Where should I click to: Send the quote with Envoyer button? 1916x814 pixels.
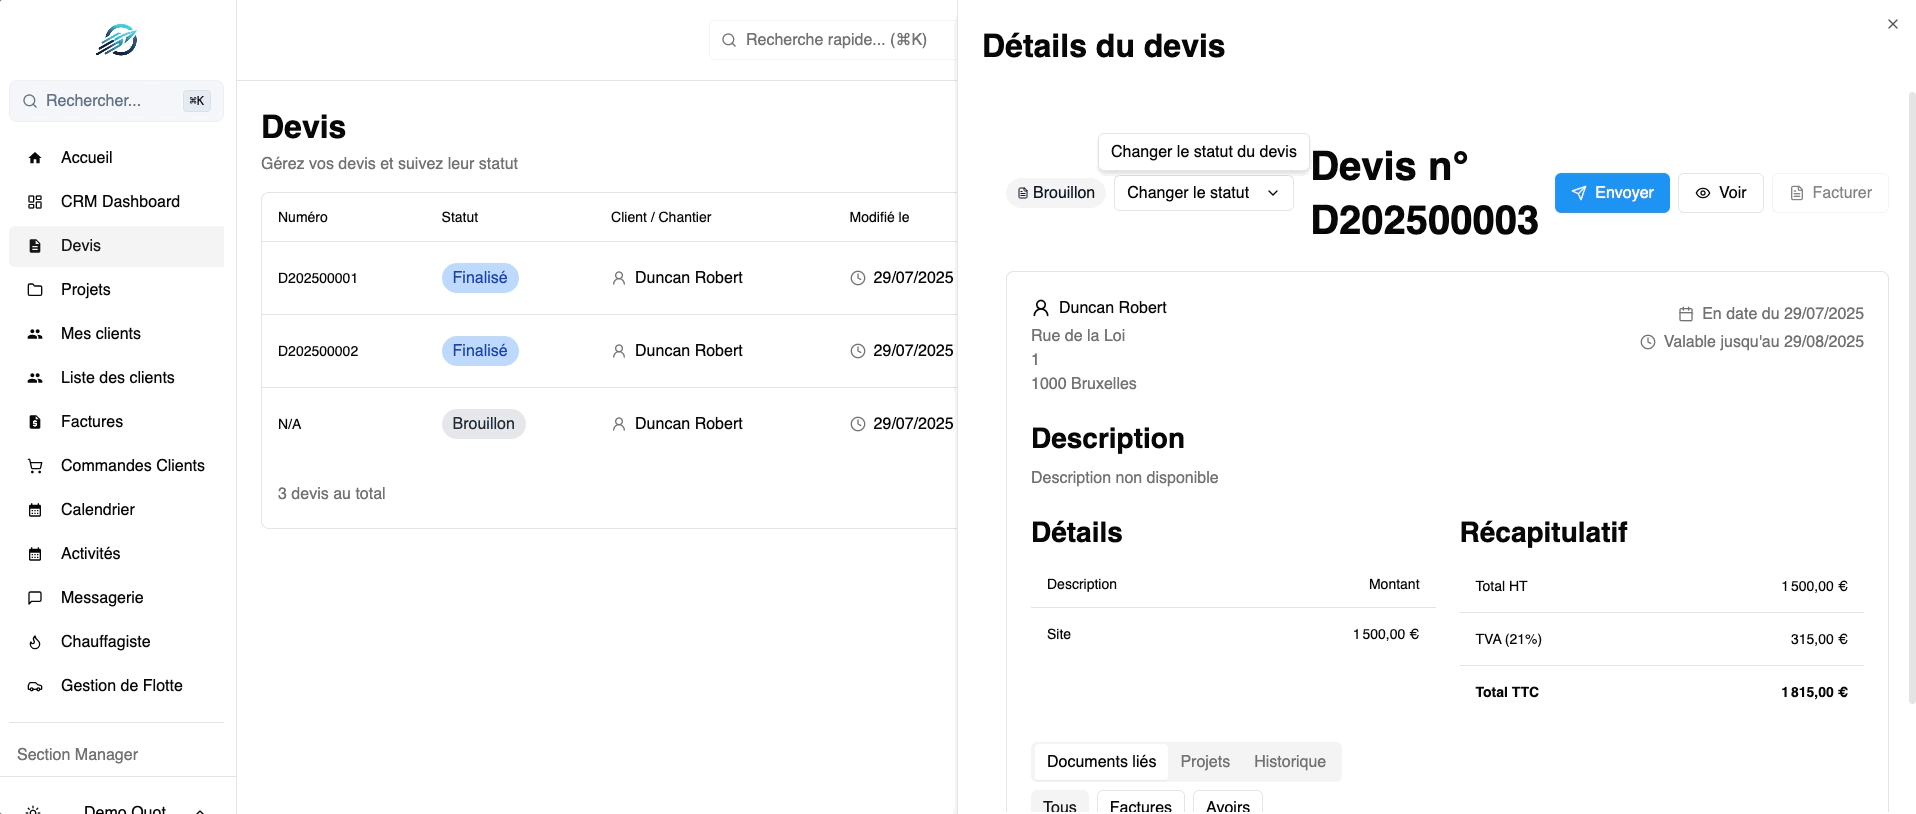[1612, 193]
